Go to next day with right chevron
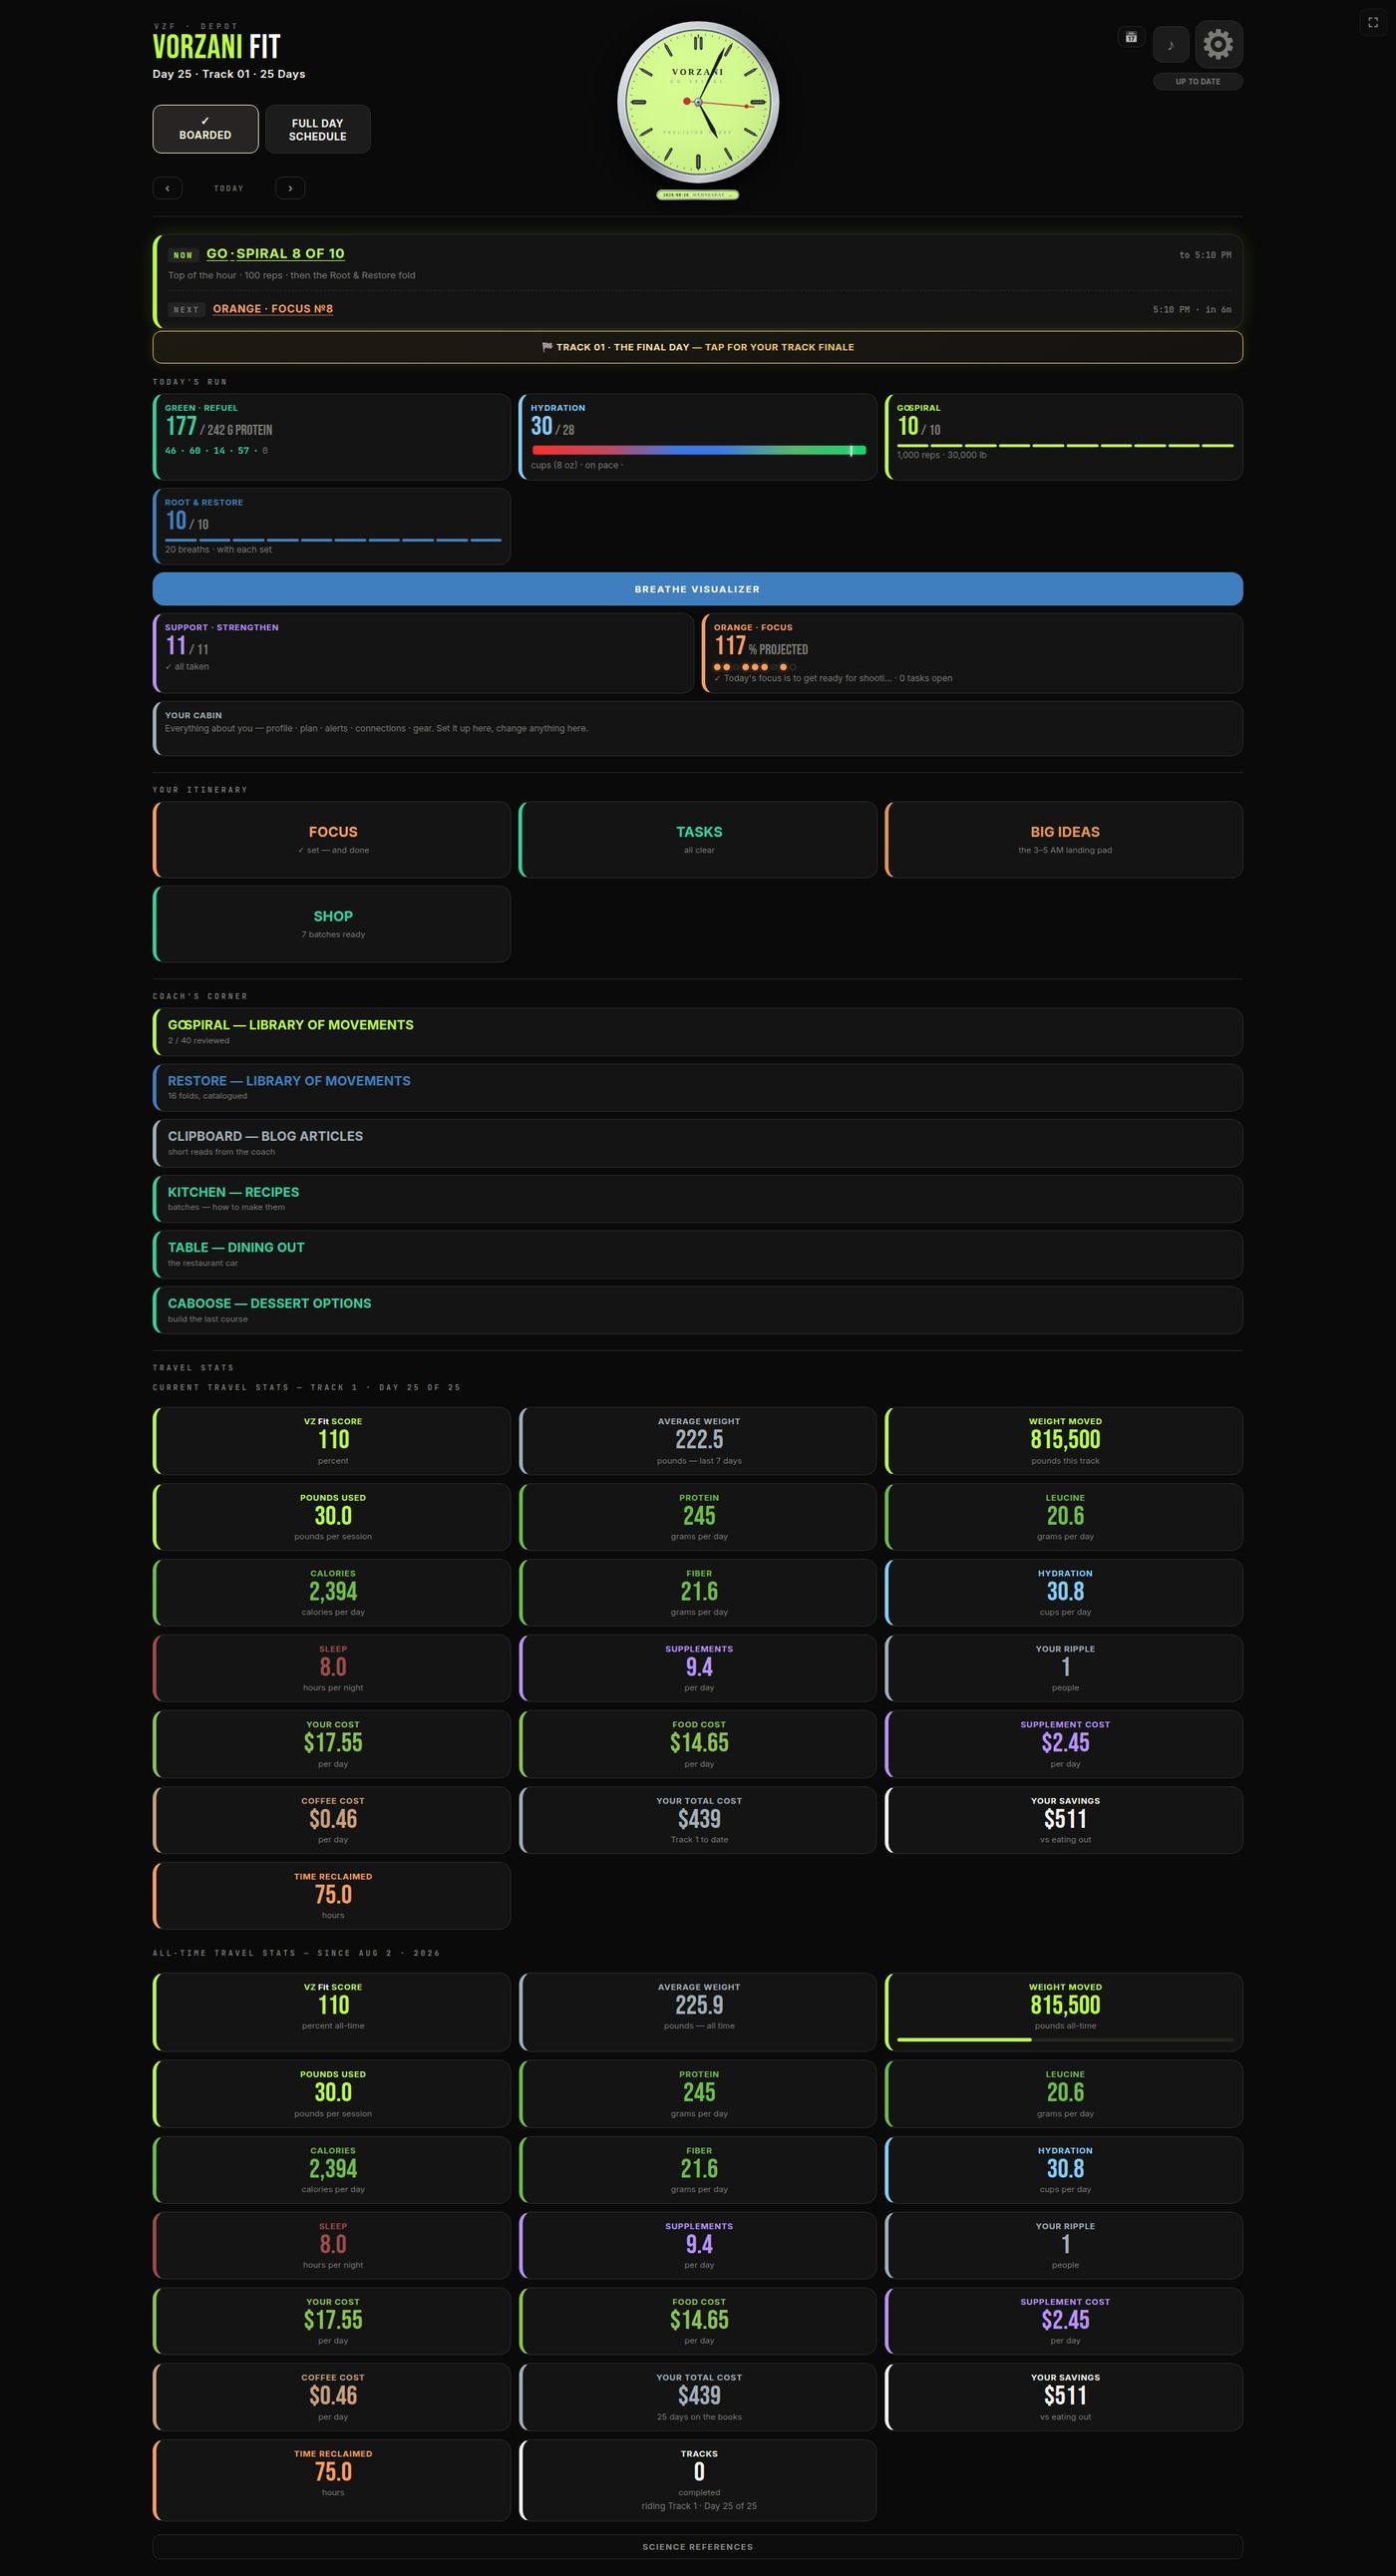 tap(290, 188)
